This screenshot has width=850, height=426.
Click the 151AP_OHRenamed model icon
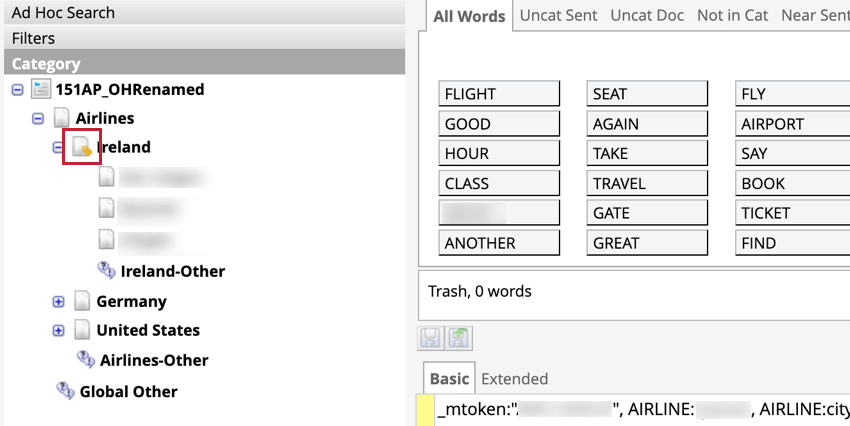click(x=41, y=90)
